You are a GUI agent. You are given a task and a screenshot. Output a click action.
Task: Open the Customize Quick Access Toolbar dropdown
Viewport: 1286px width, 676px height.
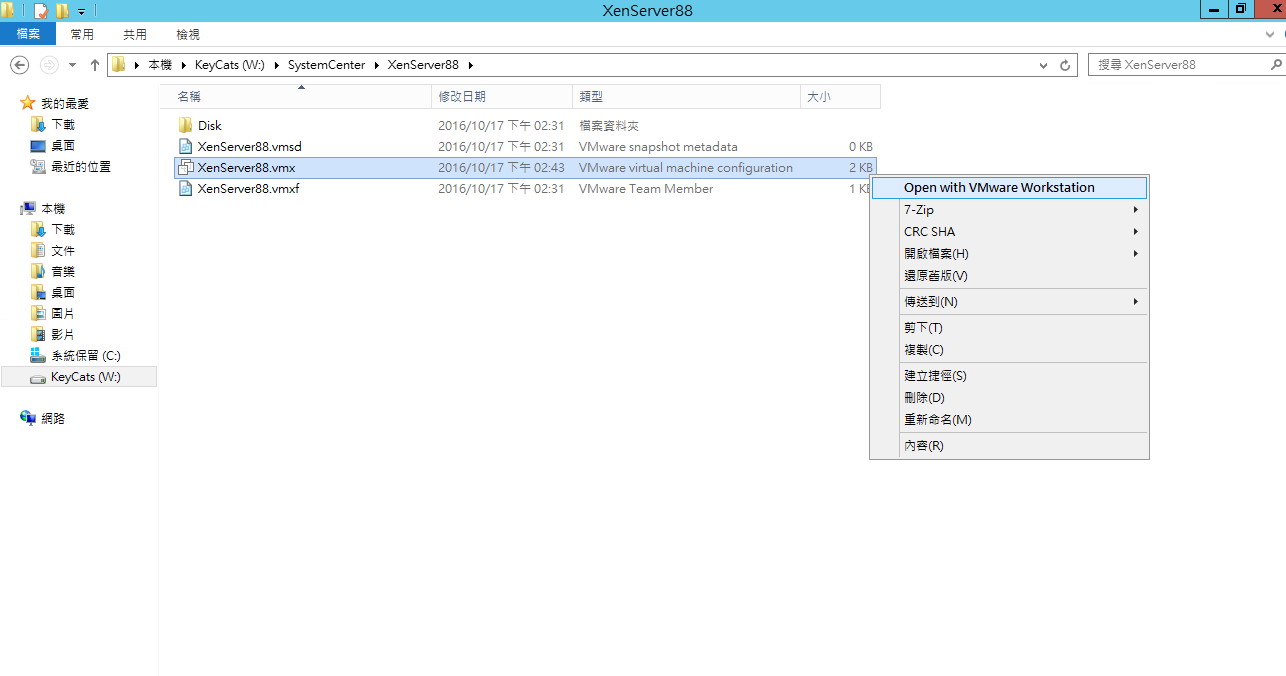click(81, 12)
